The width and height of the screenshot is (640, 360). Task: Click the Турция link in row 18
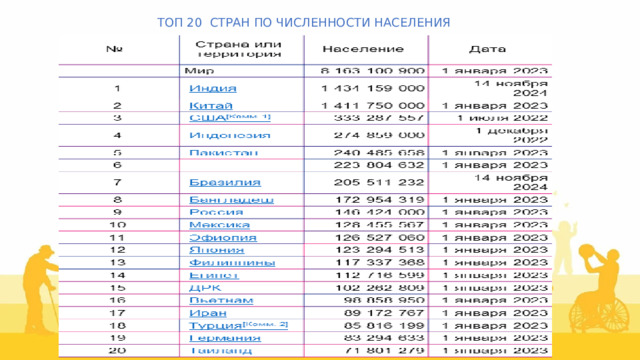[216, 326]
